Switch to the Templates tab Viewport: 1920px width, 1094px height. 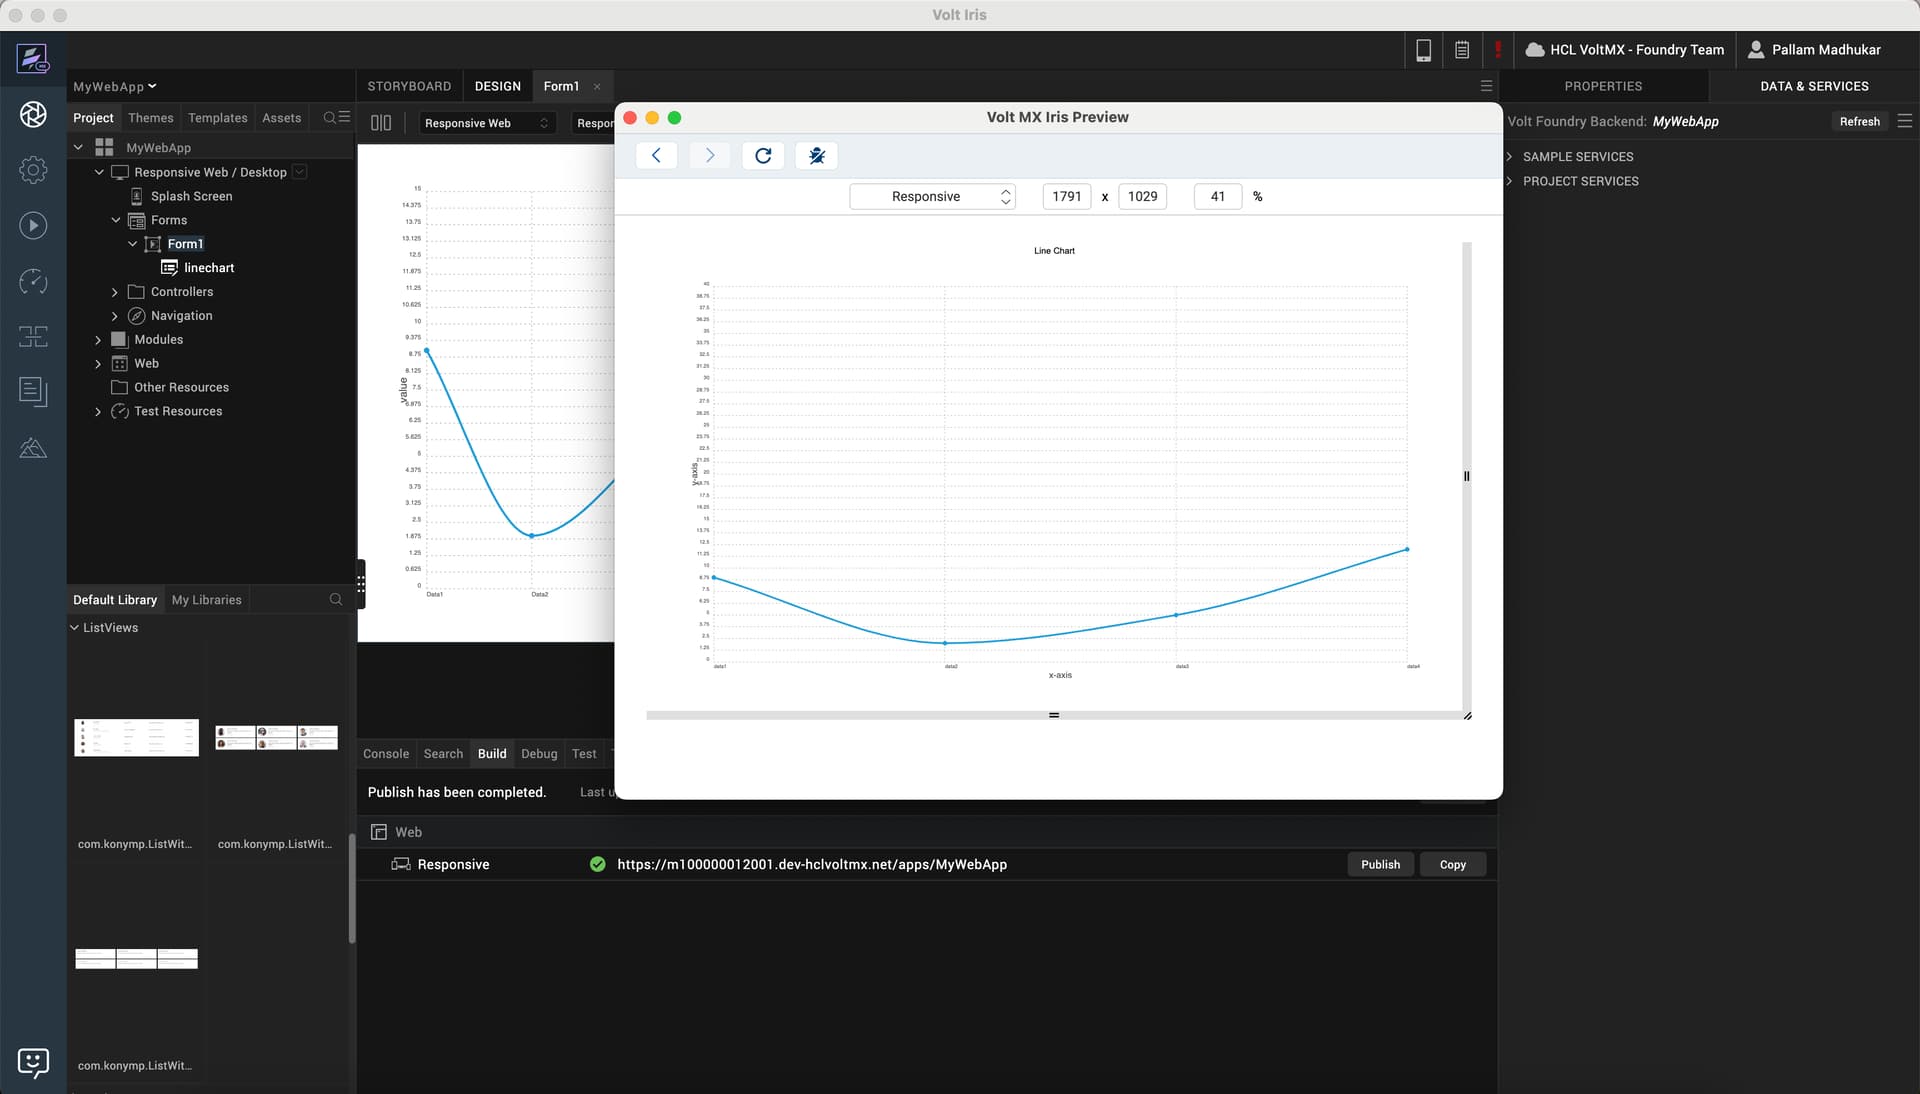pyautogui.click(x=218, y=118)
